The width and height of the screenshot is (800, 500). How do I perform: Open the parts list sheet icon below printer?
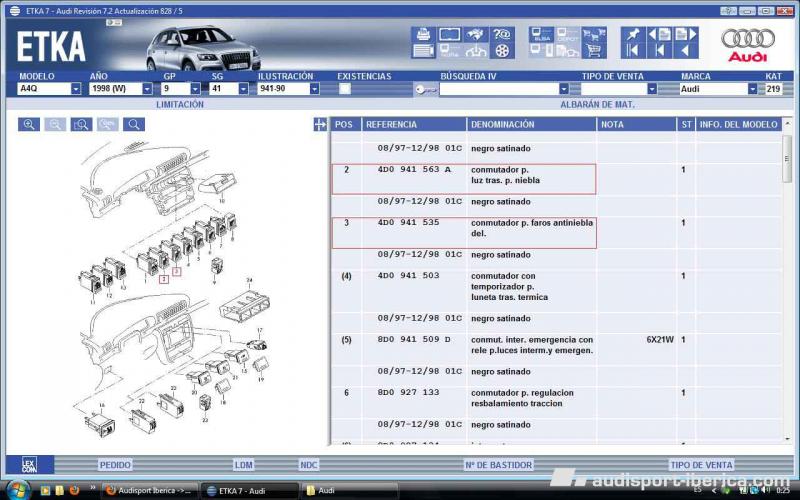tap(423, 51)
